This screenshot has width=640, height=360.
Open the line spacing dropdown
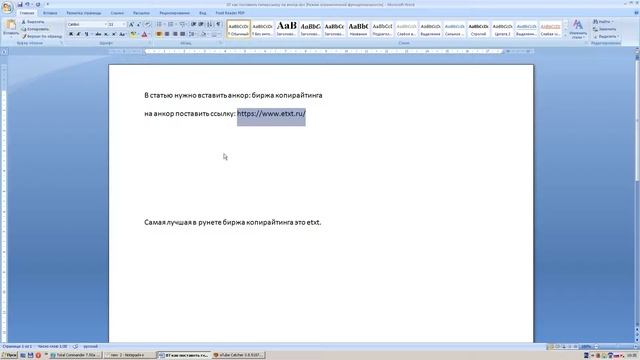[192, 34]
